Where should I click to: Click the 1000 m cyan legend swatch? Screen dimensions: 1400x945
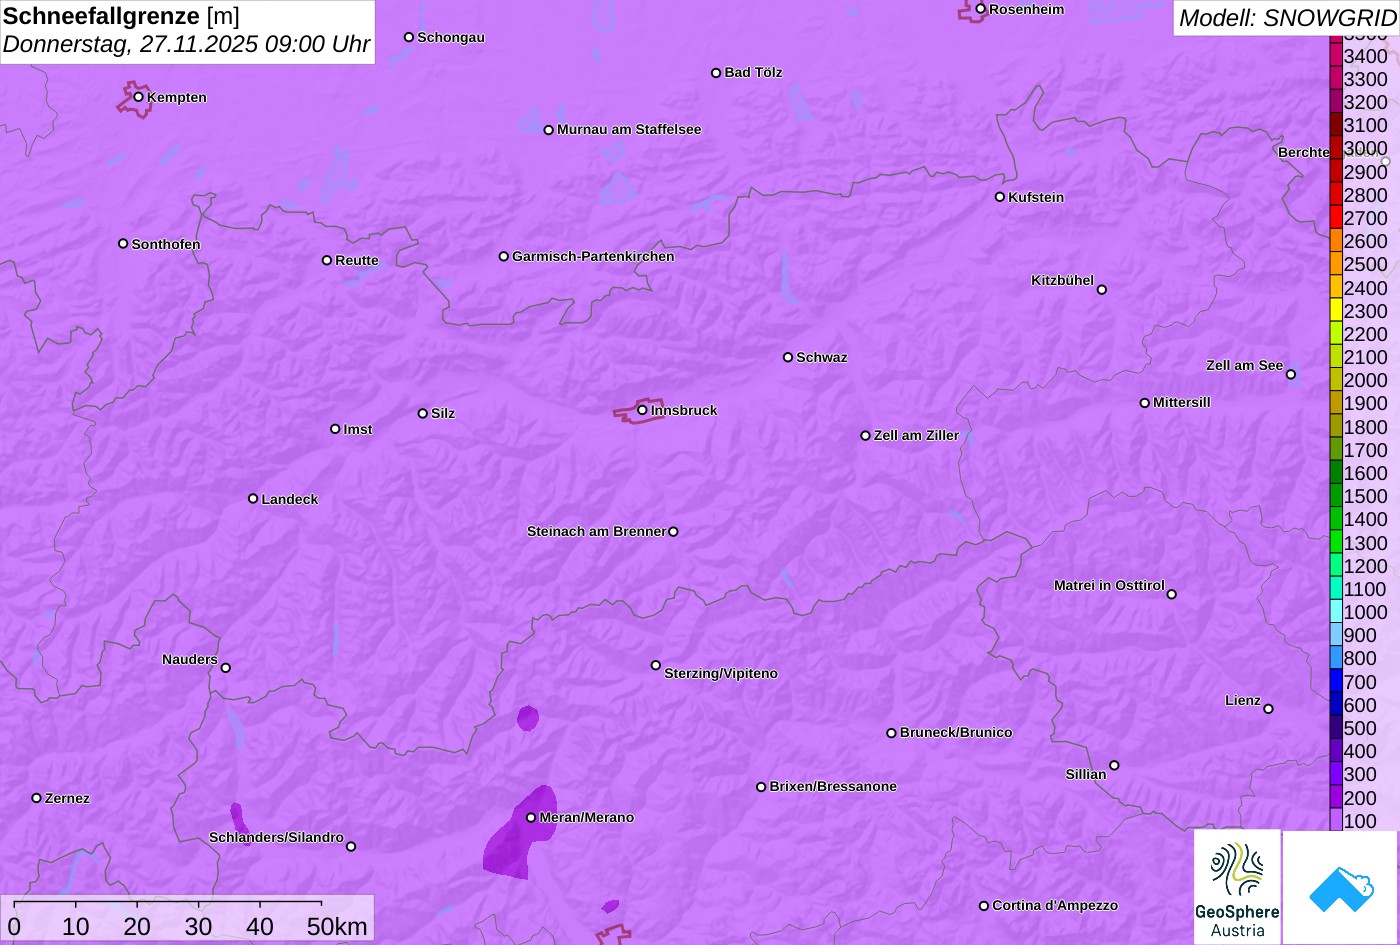pos(1336,612)
